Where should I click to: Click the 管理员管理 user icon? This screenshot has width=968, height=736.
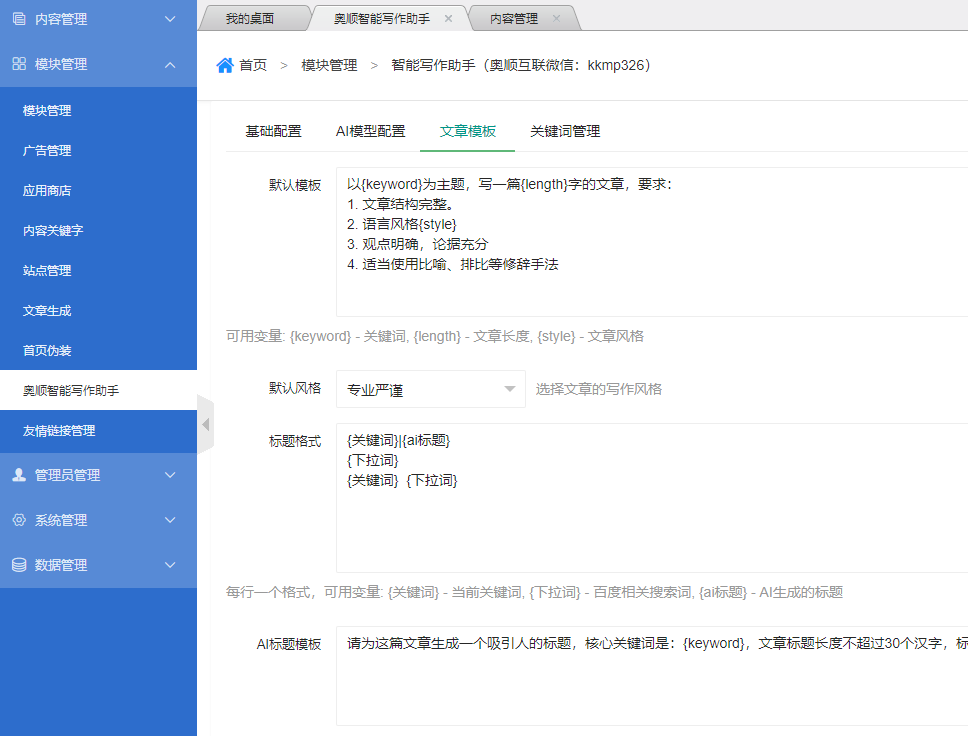click(x=19, y=475)
